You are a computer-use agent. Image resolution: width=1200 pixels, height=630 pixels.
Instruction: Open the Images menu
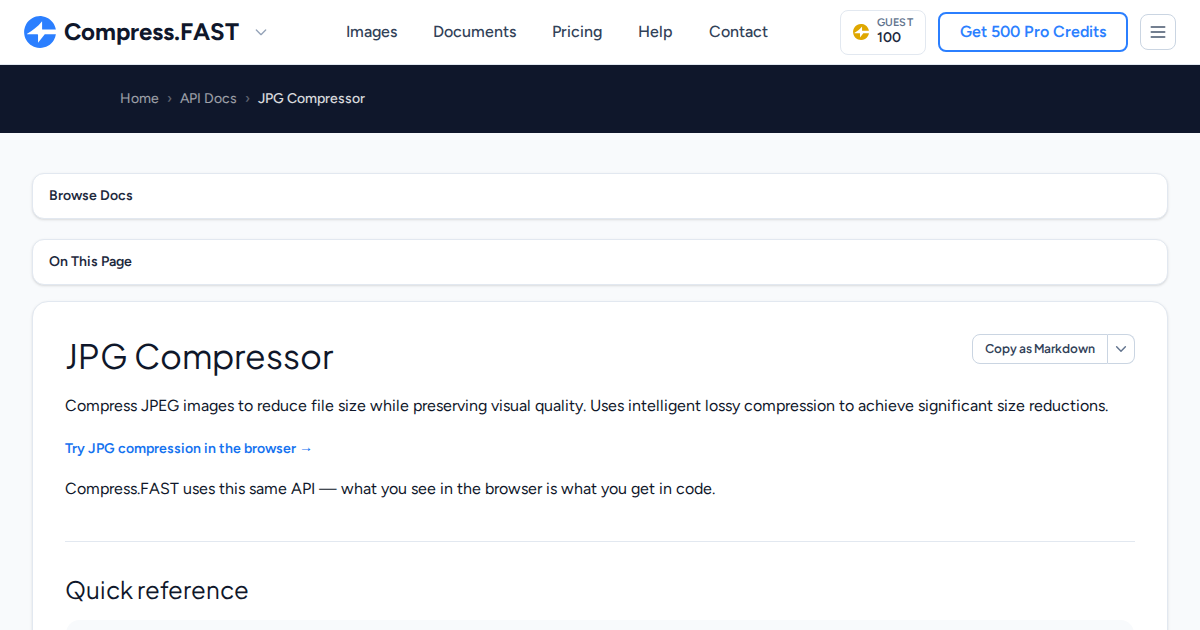pyautogui.click(x=372, y=32)
